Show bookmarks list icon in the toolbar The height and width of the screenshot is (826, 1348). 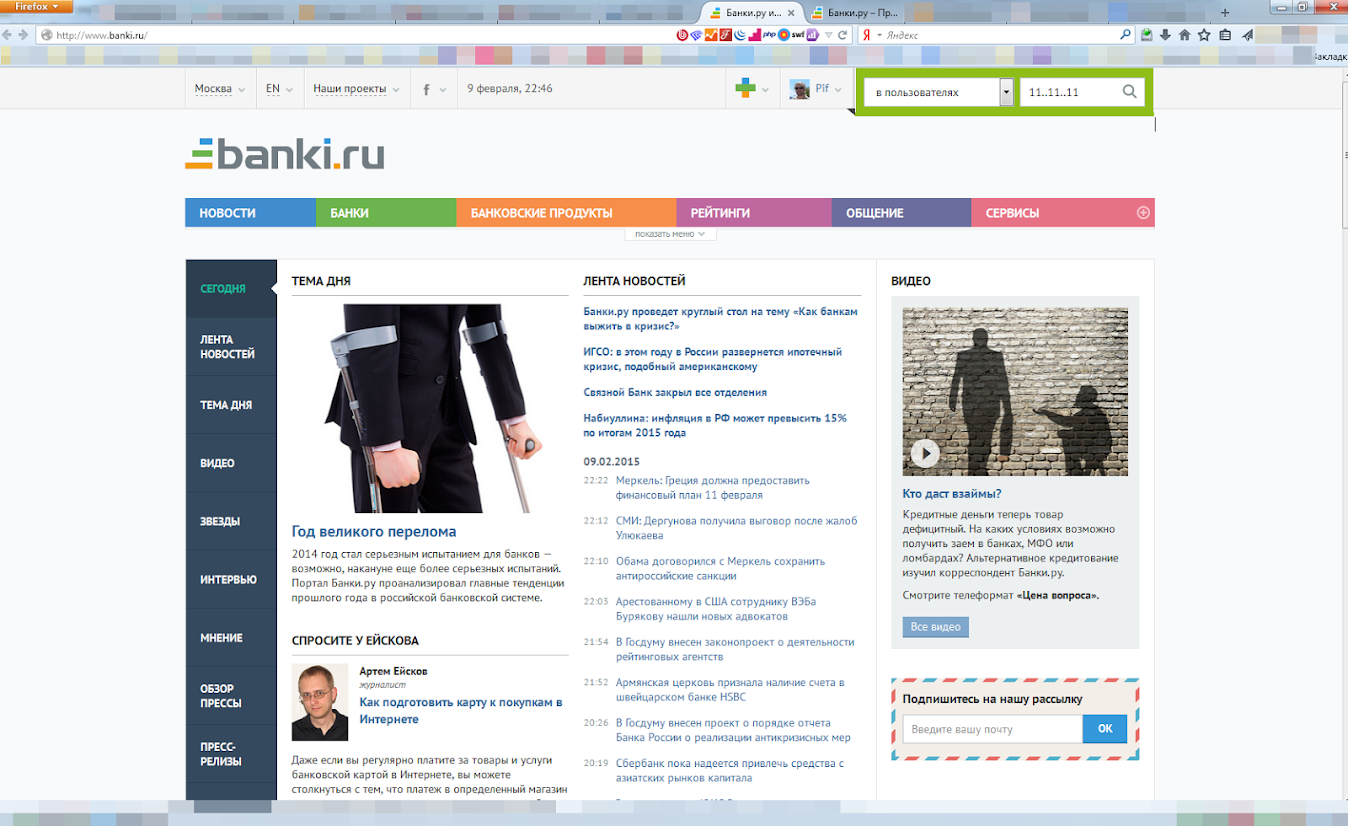1225,35
